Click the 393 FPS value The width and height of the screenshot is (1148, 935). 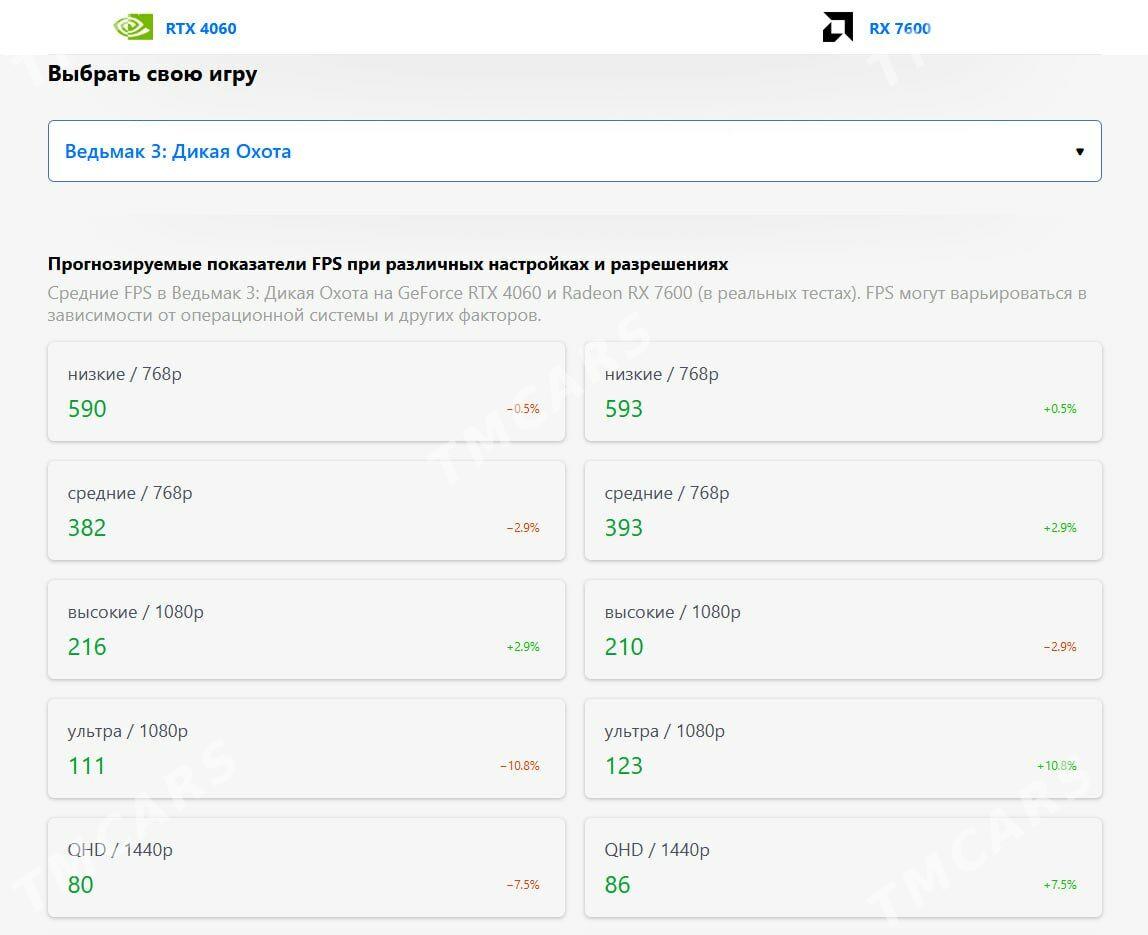click(624, 528)
